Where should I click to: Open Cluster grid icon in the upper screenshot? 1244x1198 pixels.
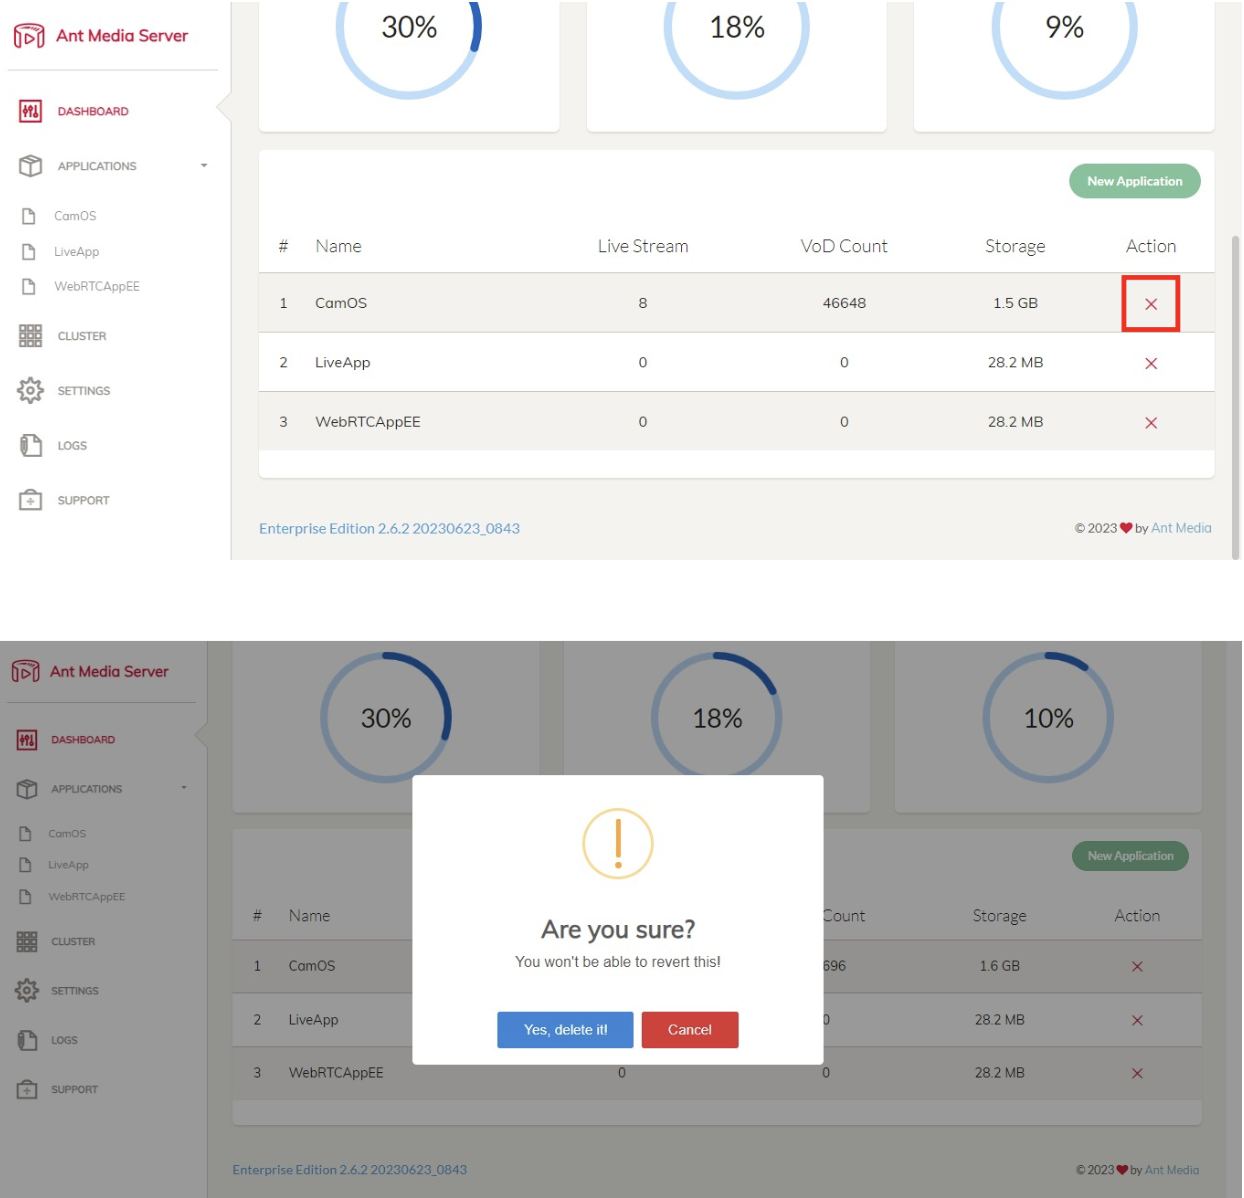coord(30,336)
